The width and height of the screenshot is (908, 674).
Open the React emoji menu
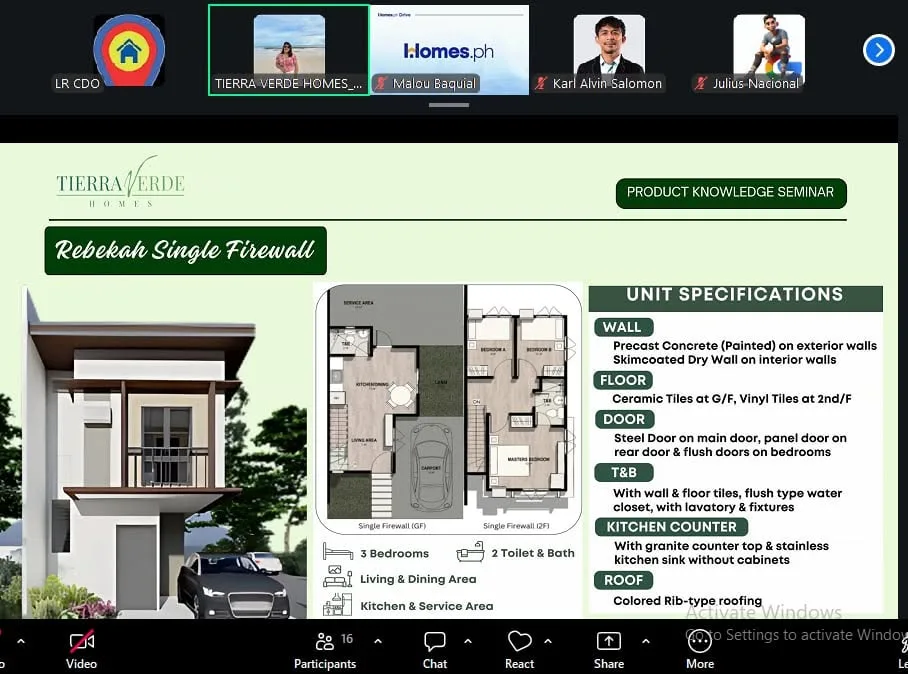519,650
